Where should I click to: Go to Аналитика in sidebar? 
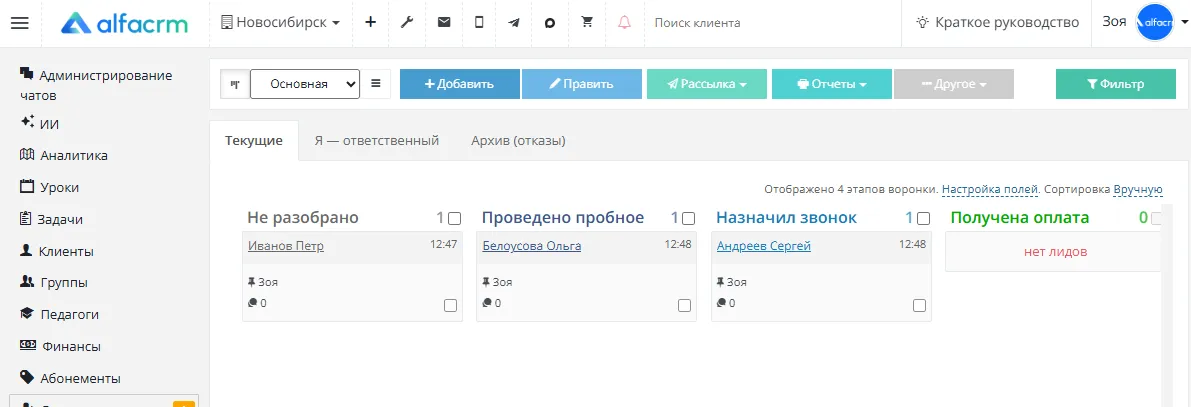point(64,156)
